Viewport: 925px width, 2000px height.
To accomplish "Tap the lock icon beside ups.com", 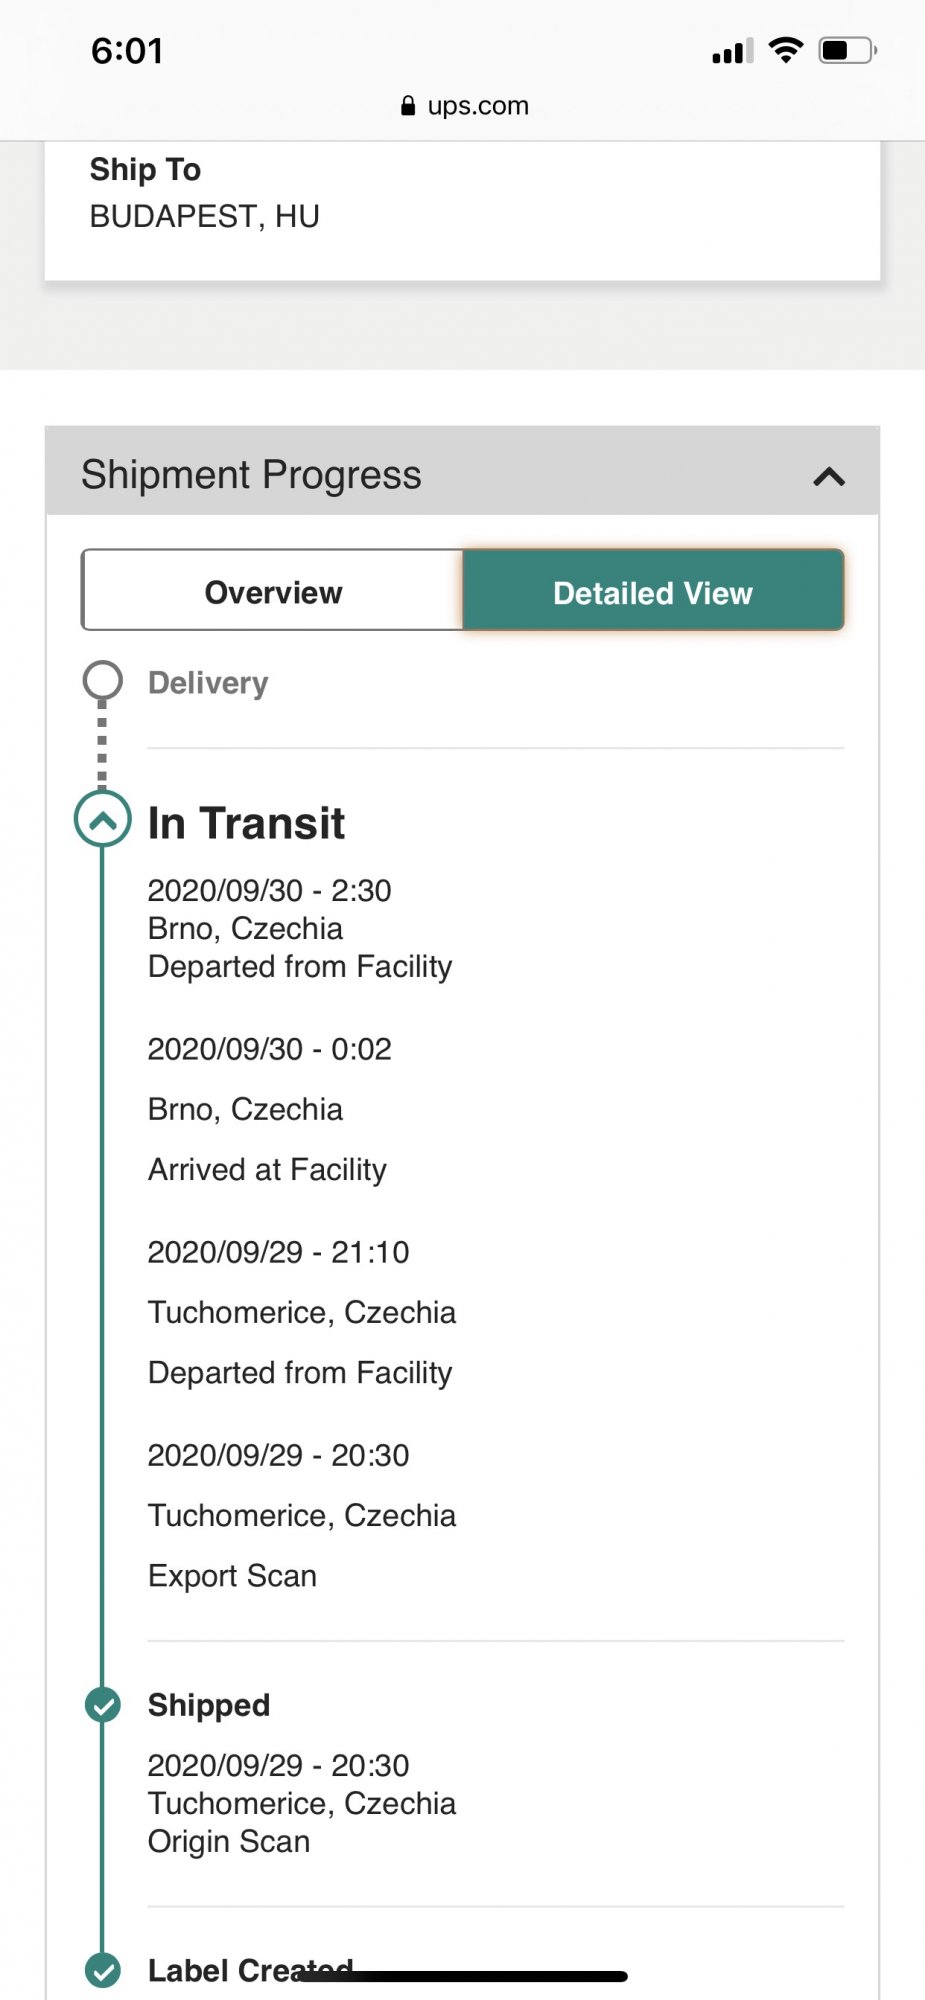I will (x=408, y=105).
